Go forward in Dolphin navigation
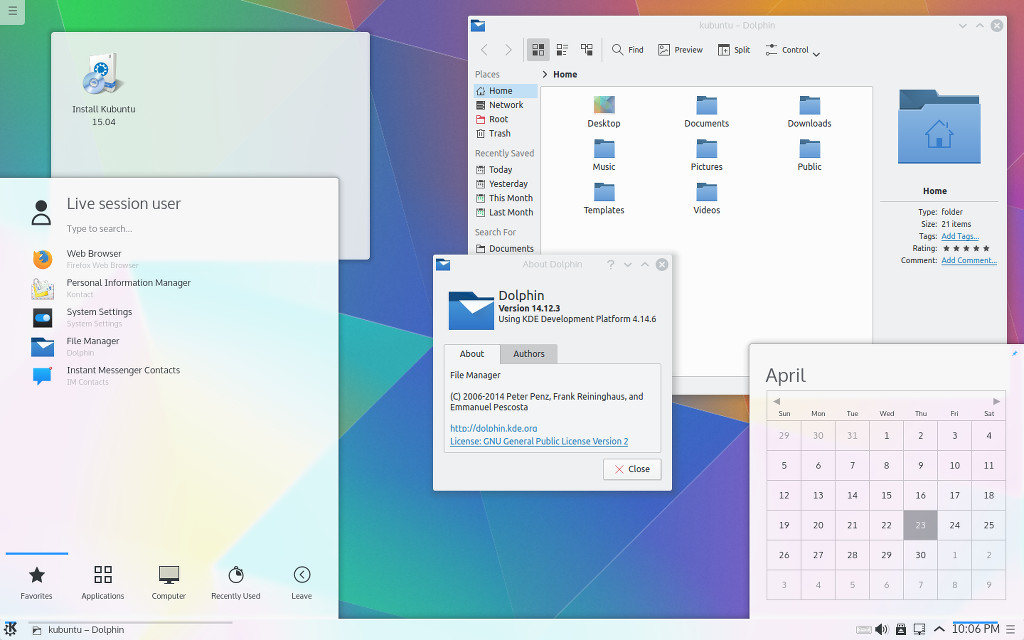The image size is (1024, 640). coord(508,50)
